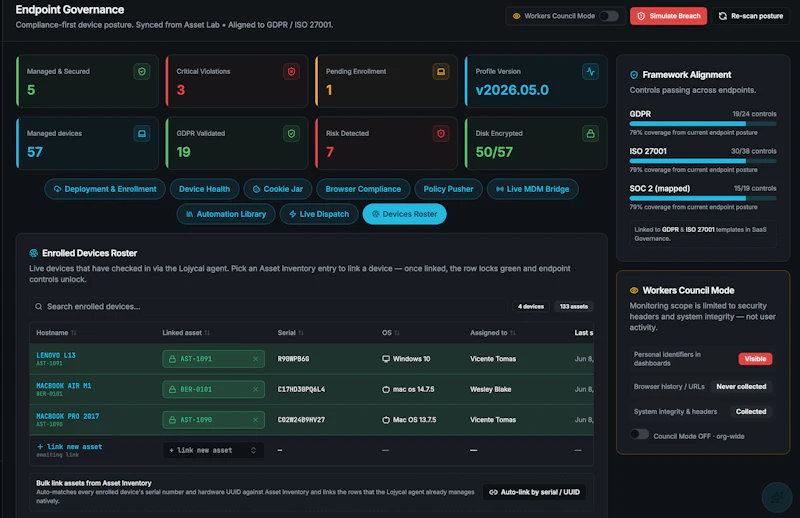
Task: Open the LENOVO L13 hostname link
Action: tap(56, 355)
